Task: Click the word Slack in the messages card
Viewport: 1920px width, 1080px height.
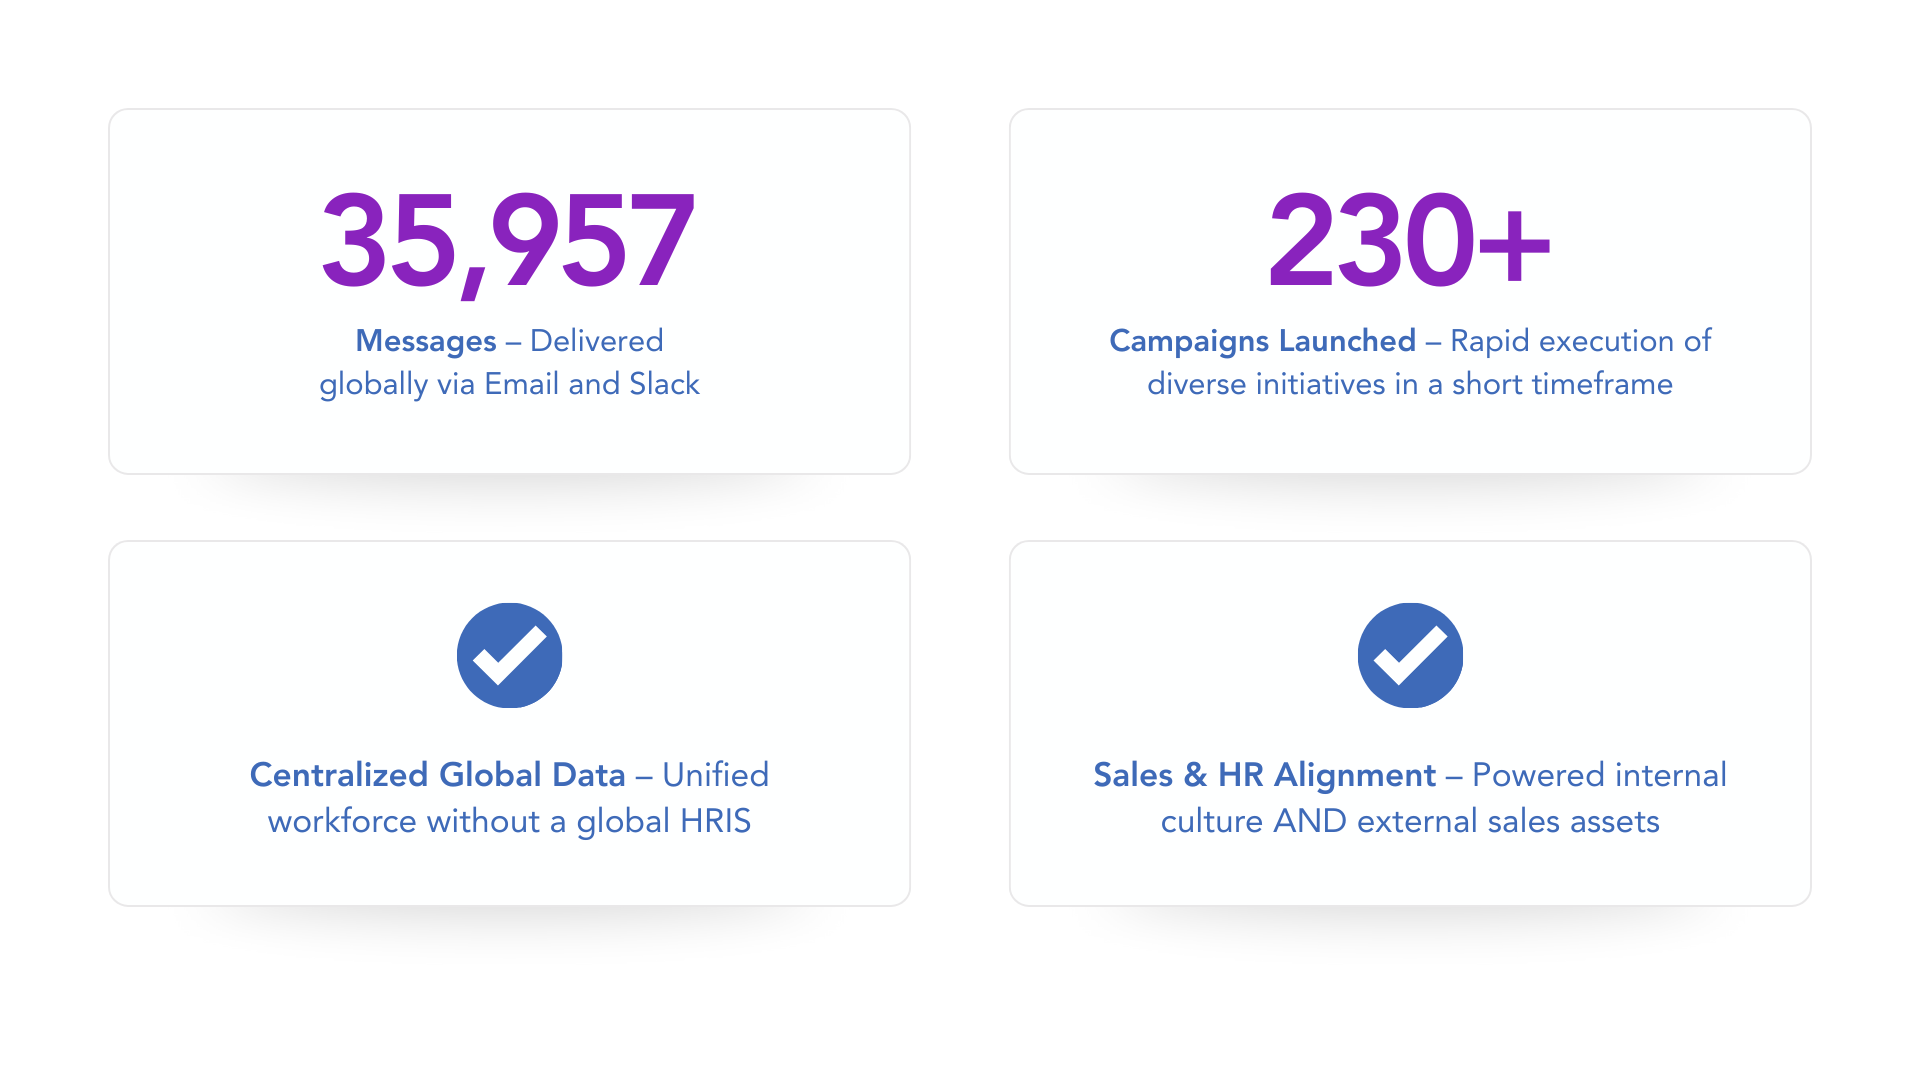Action: 664,384
